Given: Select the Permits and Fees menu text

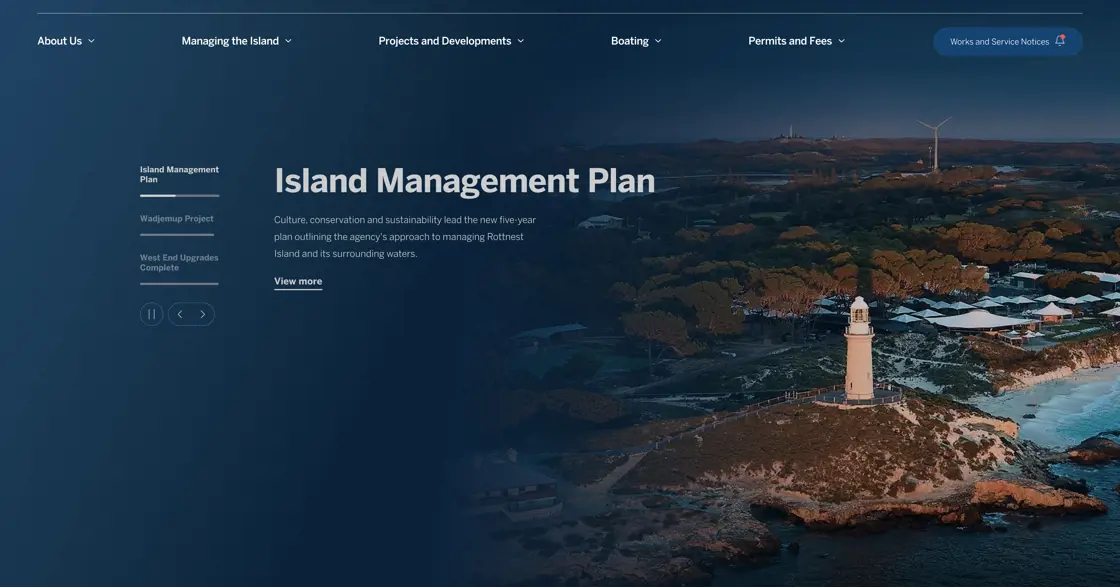Looking at the screenshot, I should click(x=789, y=41).
